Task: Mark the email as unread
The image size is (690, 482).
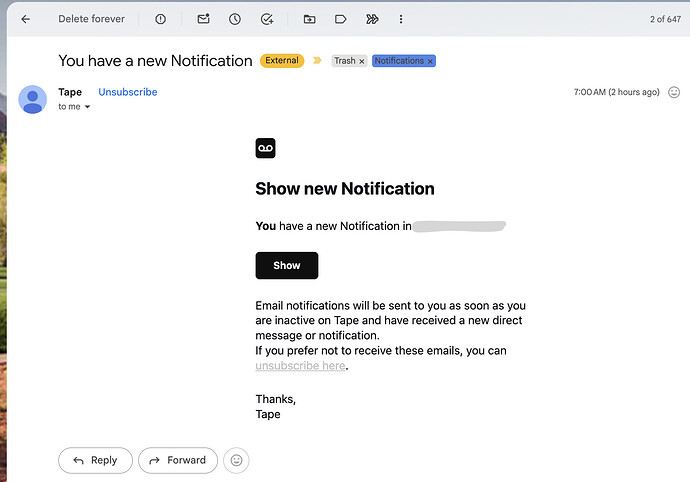Action: tap(203, 19)
